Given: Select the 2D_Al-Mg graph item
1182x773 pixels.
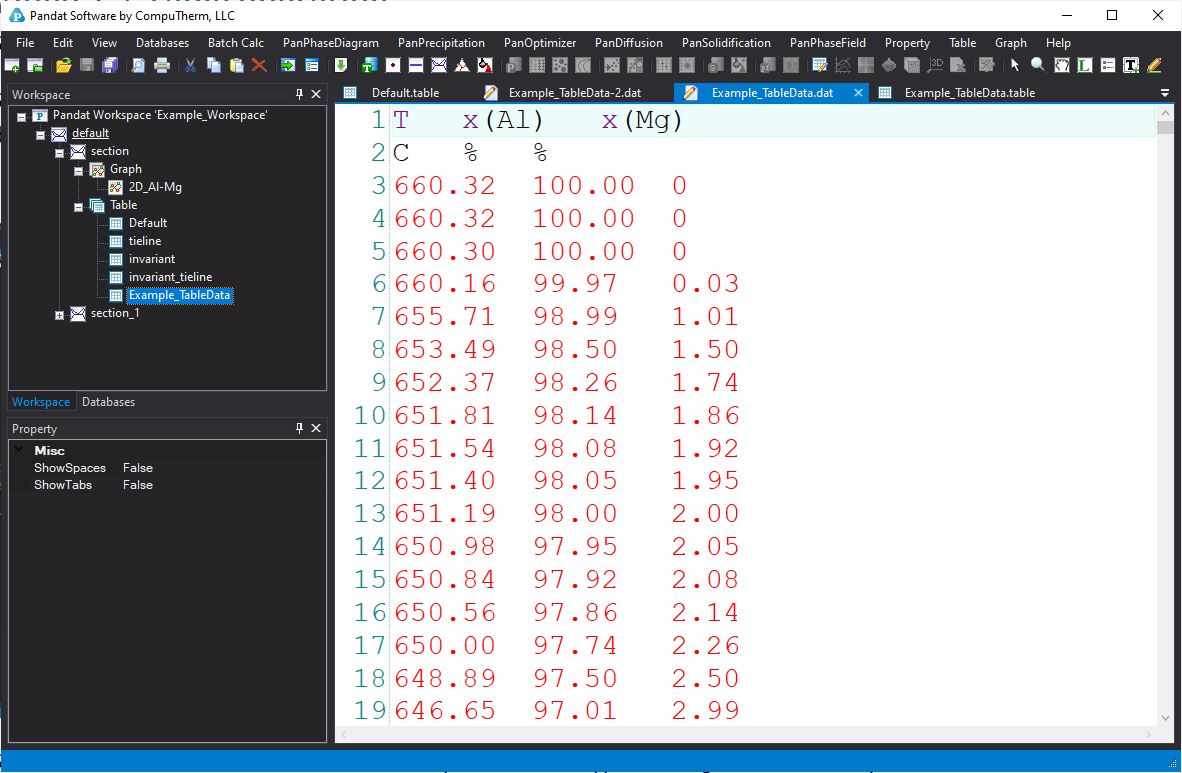Looking at the screenshot, I should [154, 187].
